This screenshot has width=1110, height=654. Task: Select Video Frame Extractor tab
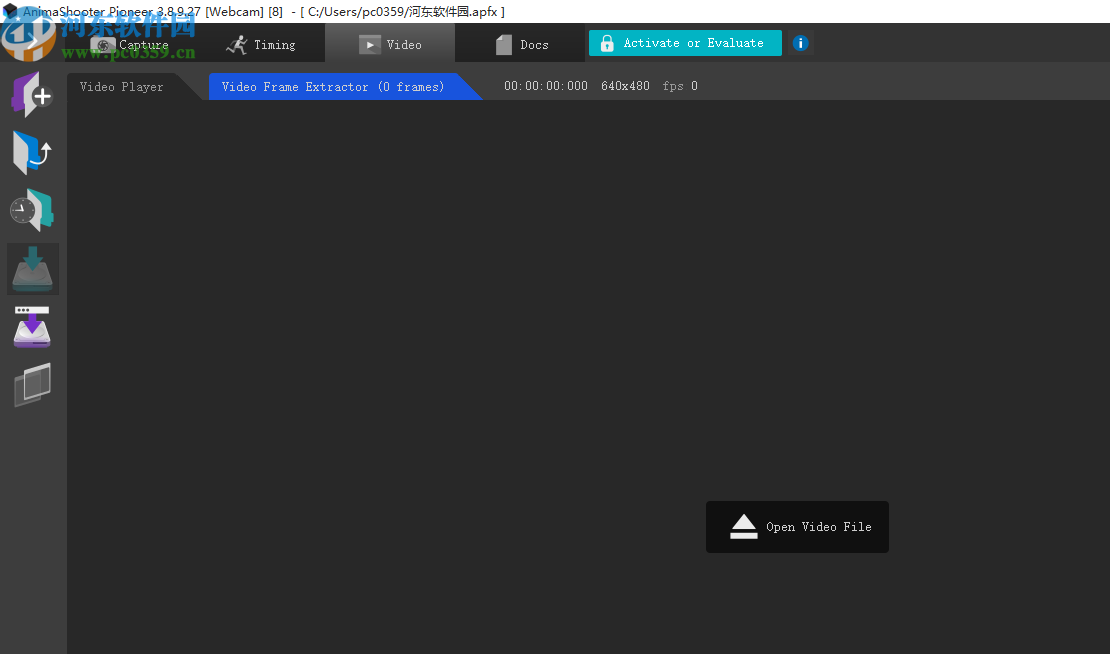[333, 86]
